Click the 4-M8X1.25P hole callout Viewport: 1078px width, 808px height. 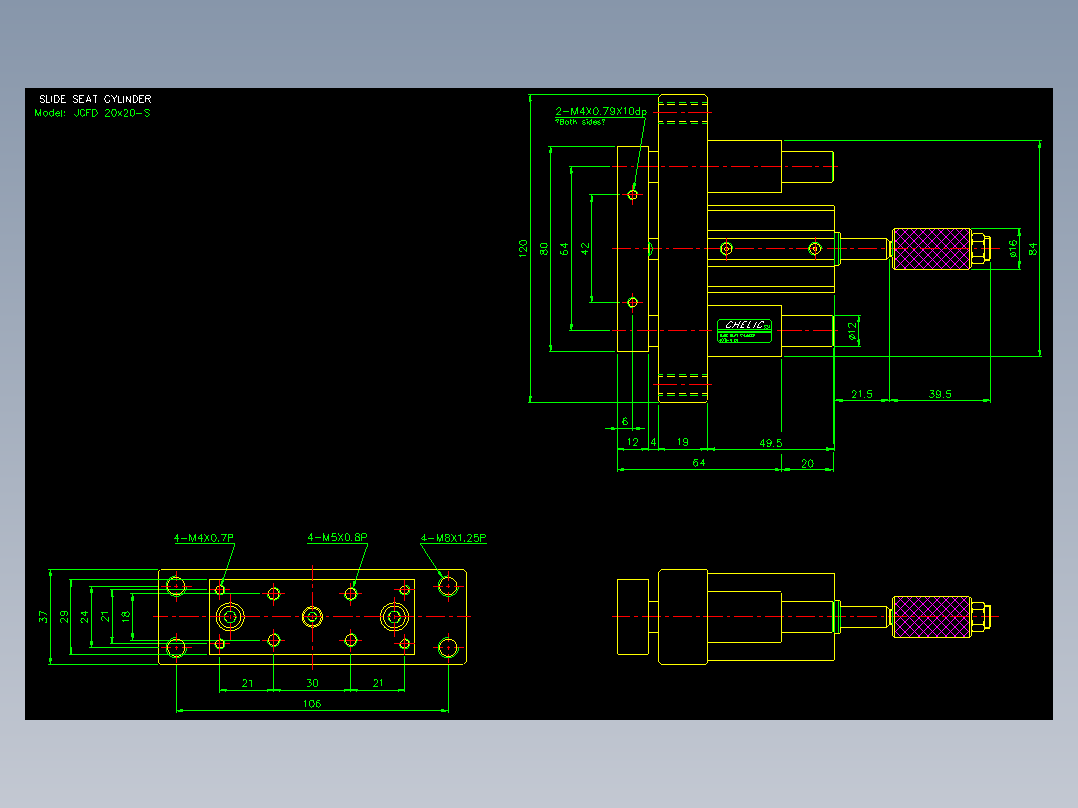point(453,538)
